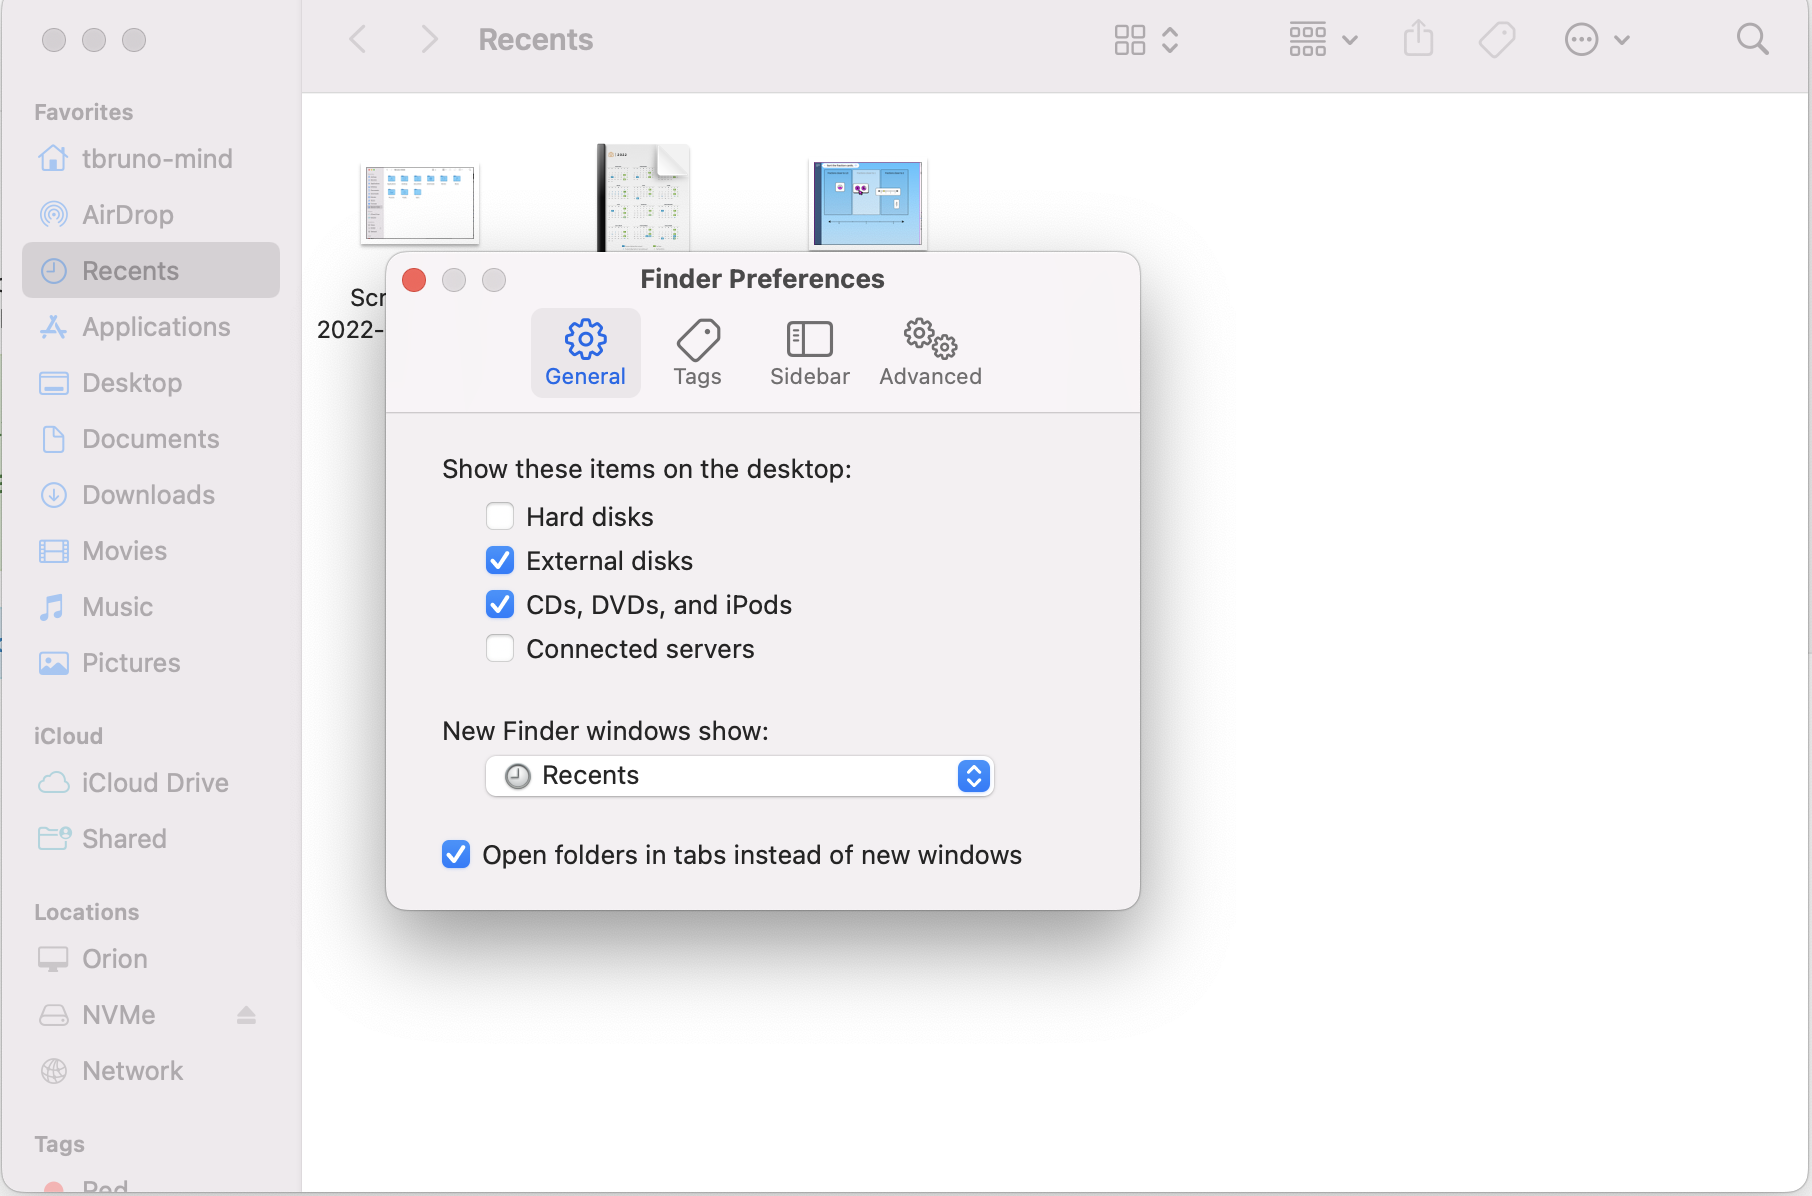Open Movies folder in sidebar
The image size is (1812, 1196).
pyautogui.click(x=151, y=550)
